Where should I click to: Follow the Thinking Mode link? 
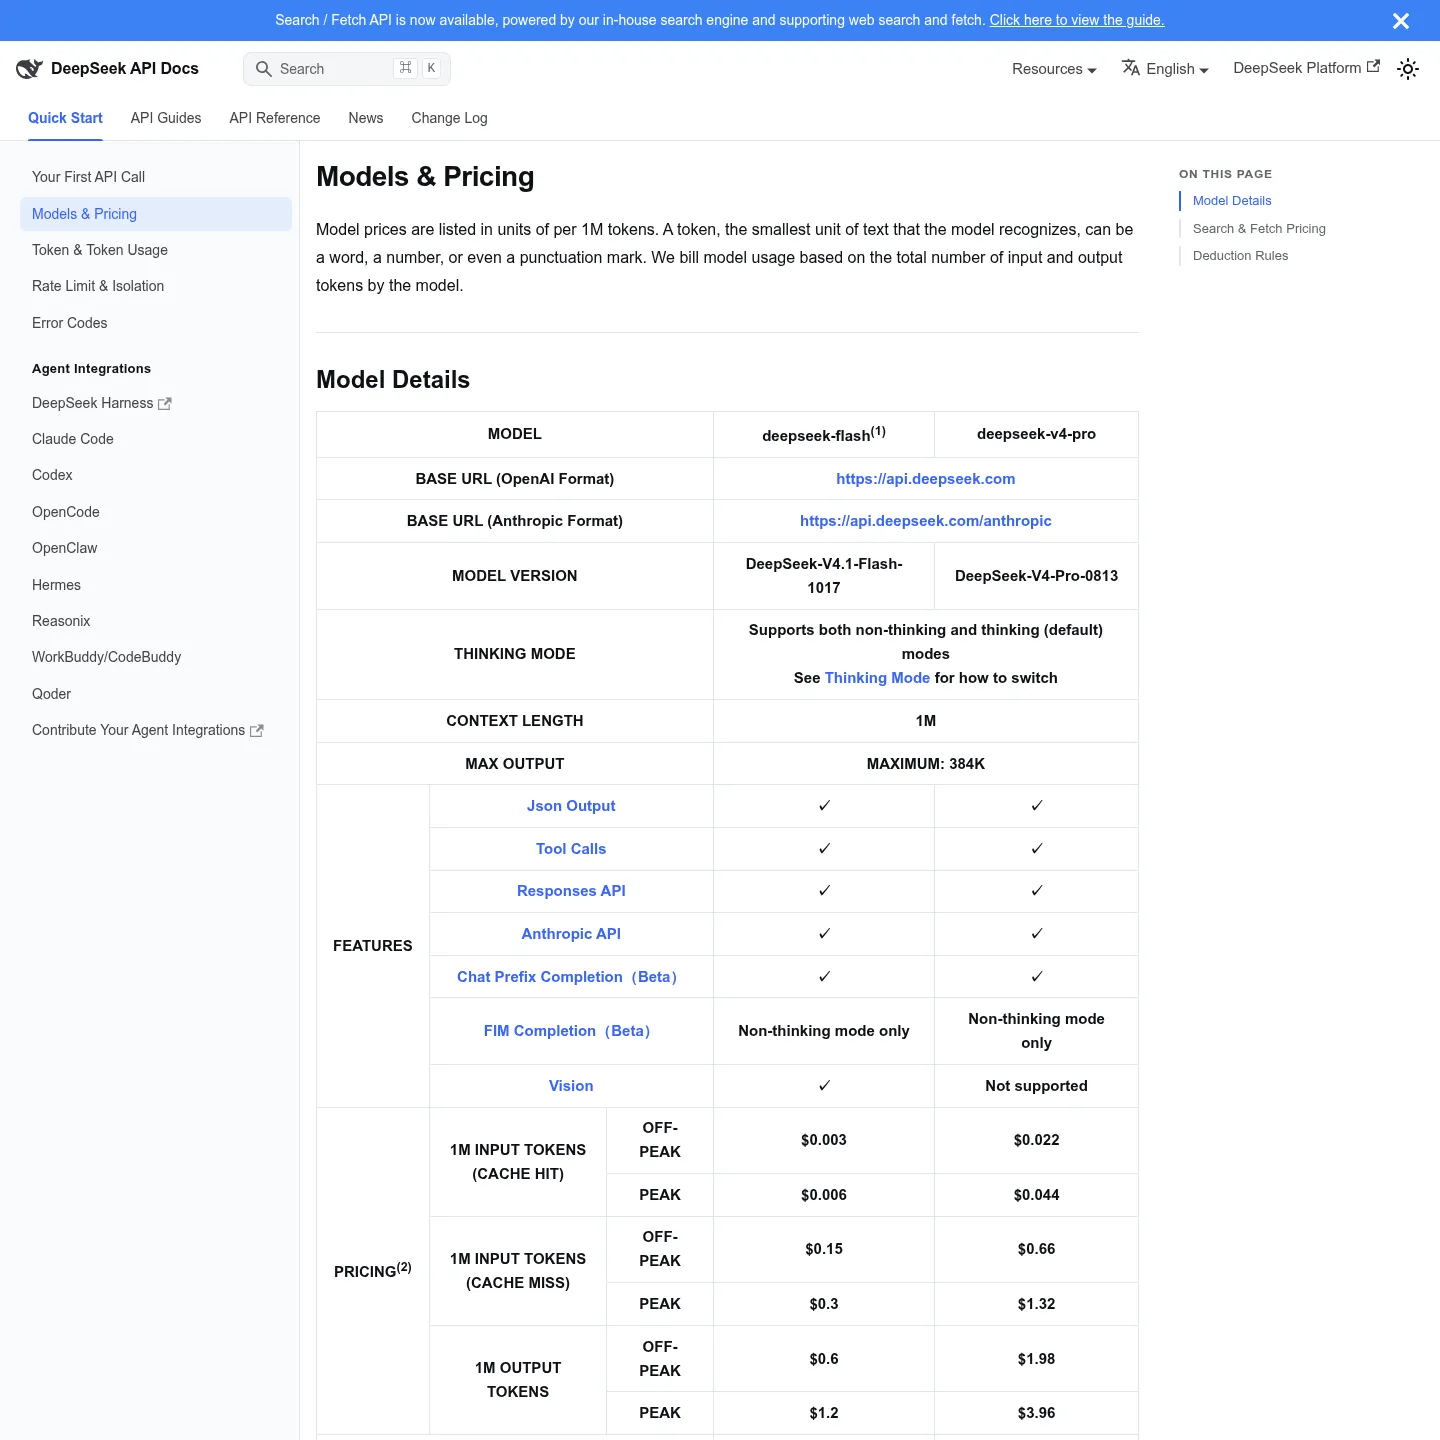click(877, 678)
